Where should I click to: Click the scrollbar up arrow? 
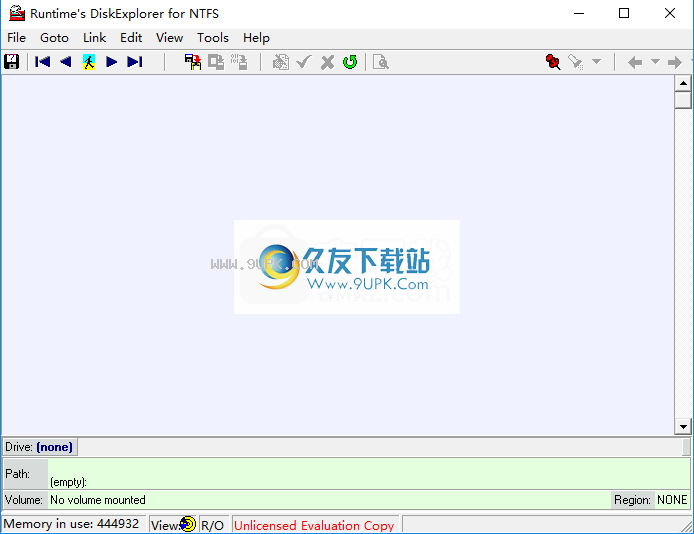pyautogui.click(x=683, y=83)
